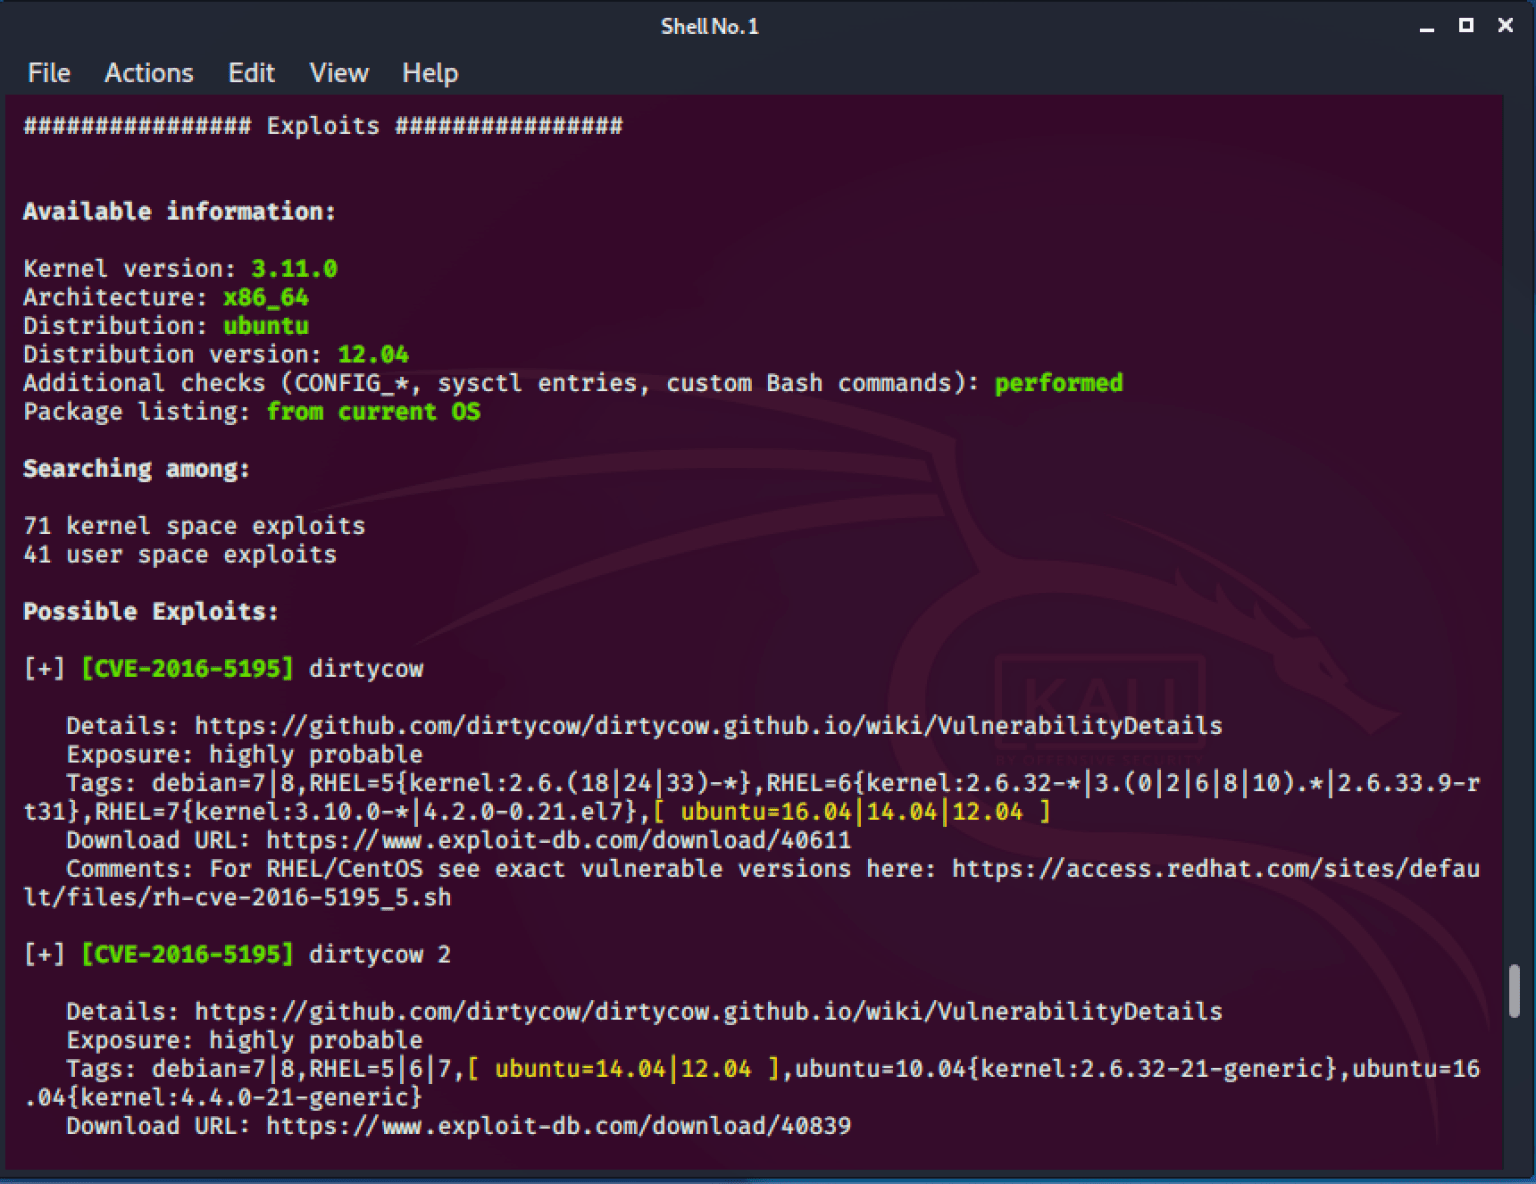Click architecture value x86_64

click(266, 298)
